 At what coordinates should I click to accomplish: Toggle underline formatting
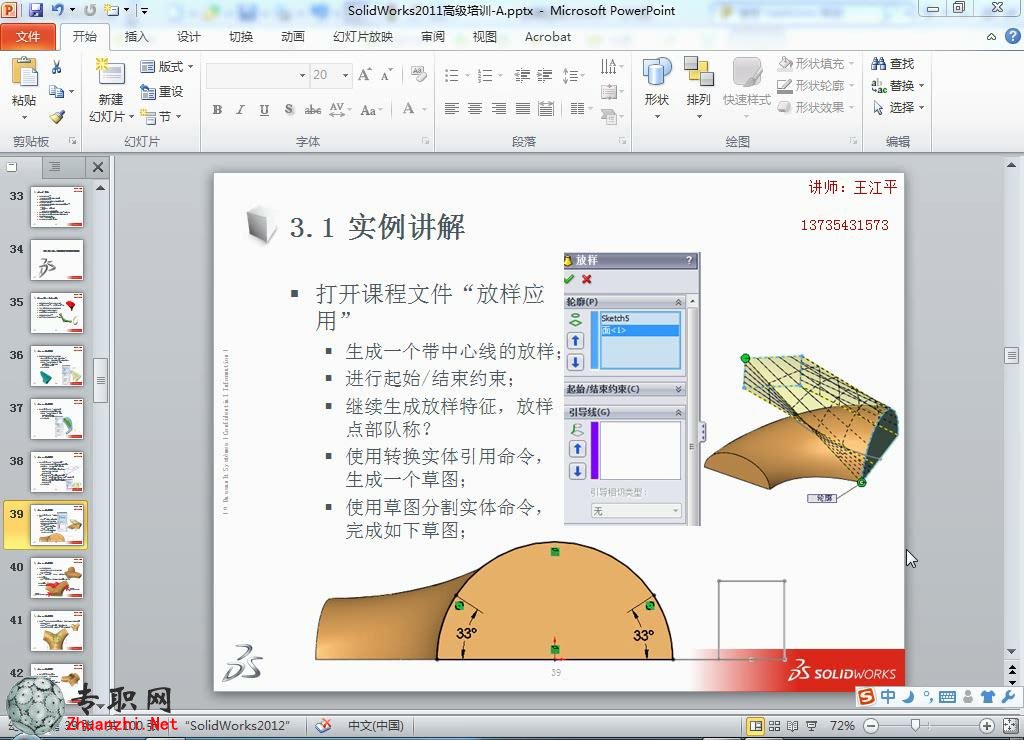click(x=264, y=110)
